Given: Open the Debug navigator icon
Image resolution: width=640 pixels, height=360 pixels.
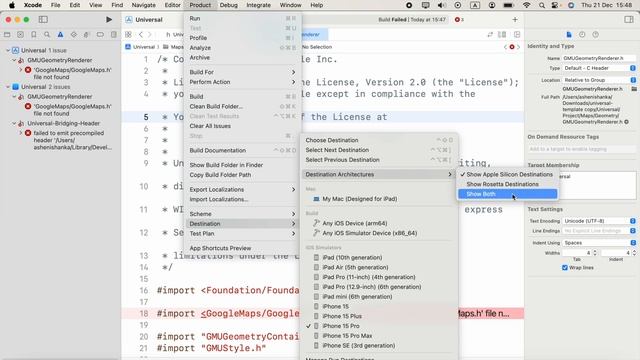Looking at the screenshot, I should point(87,35).
